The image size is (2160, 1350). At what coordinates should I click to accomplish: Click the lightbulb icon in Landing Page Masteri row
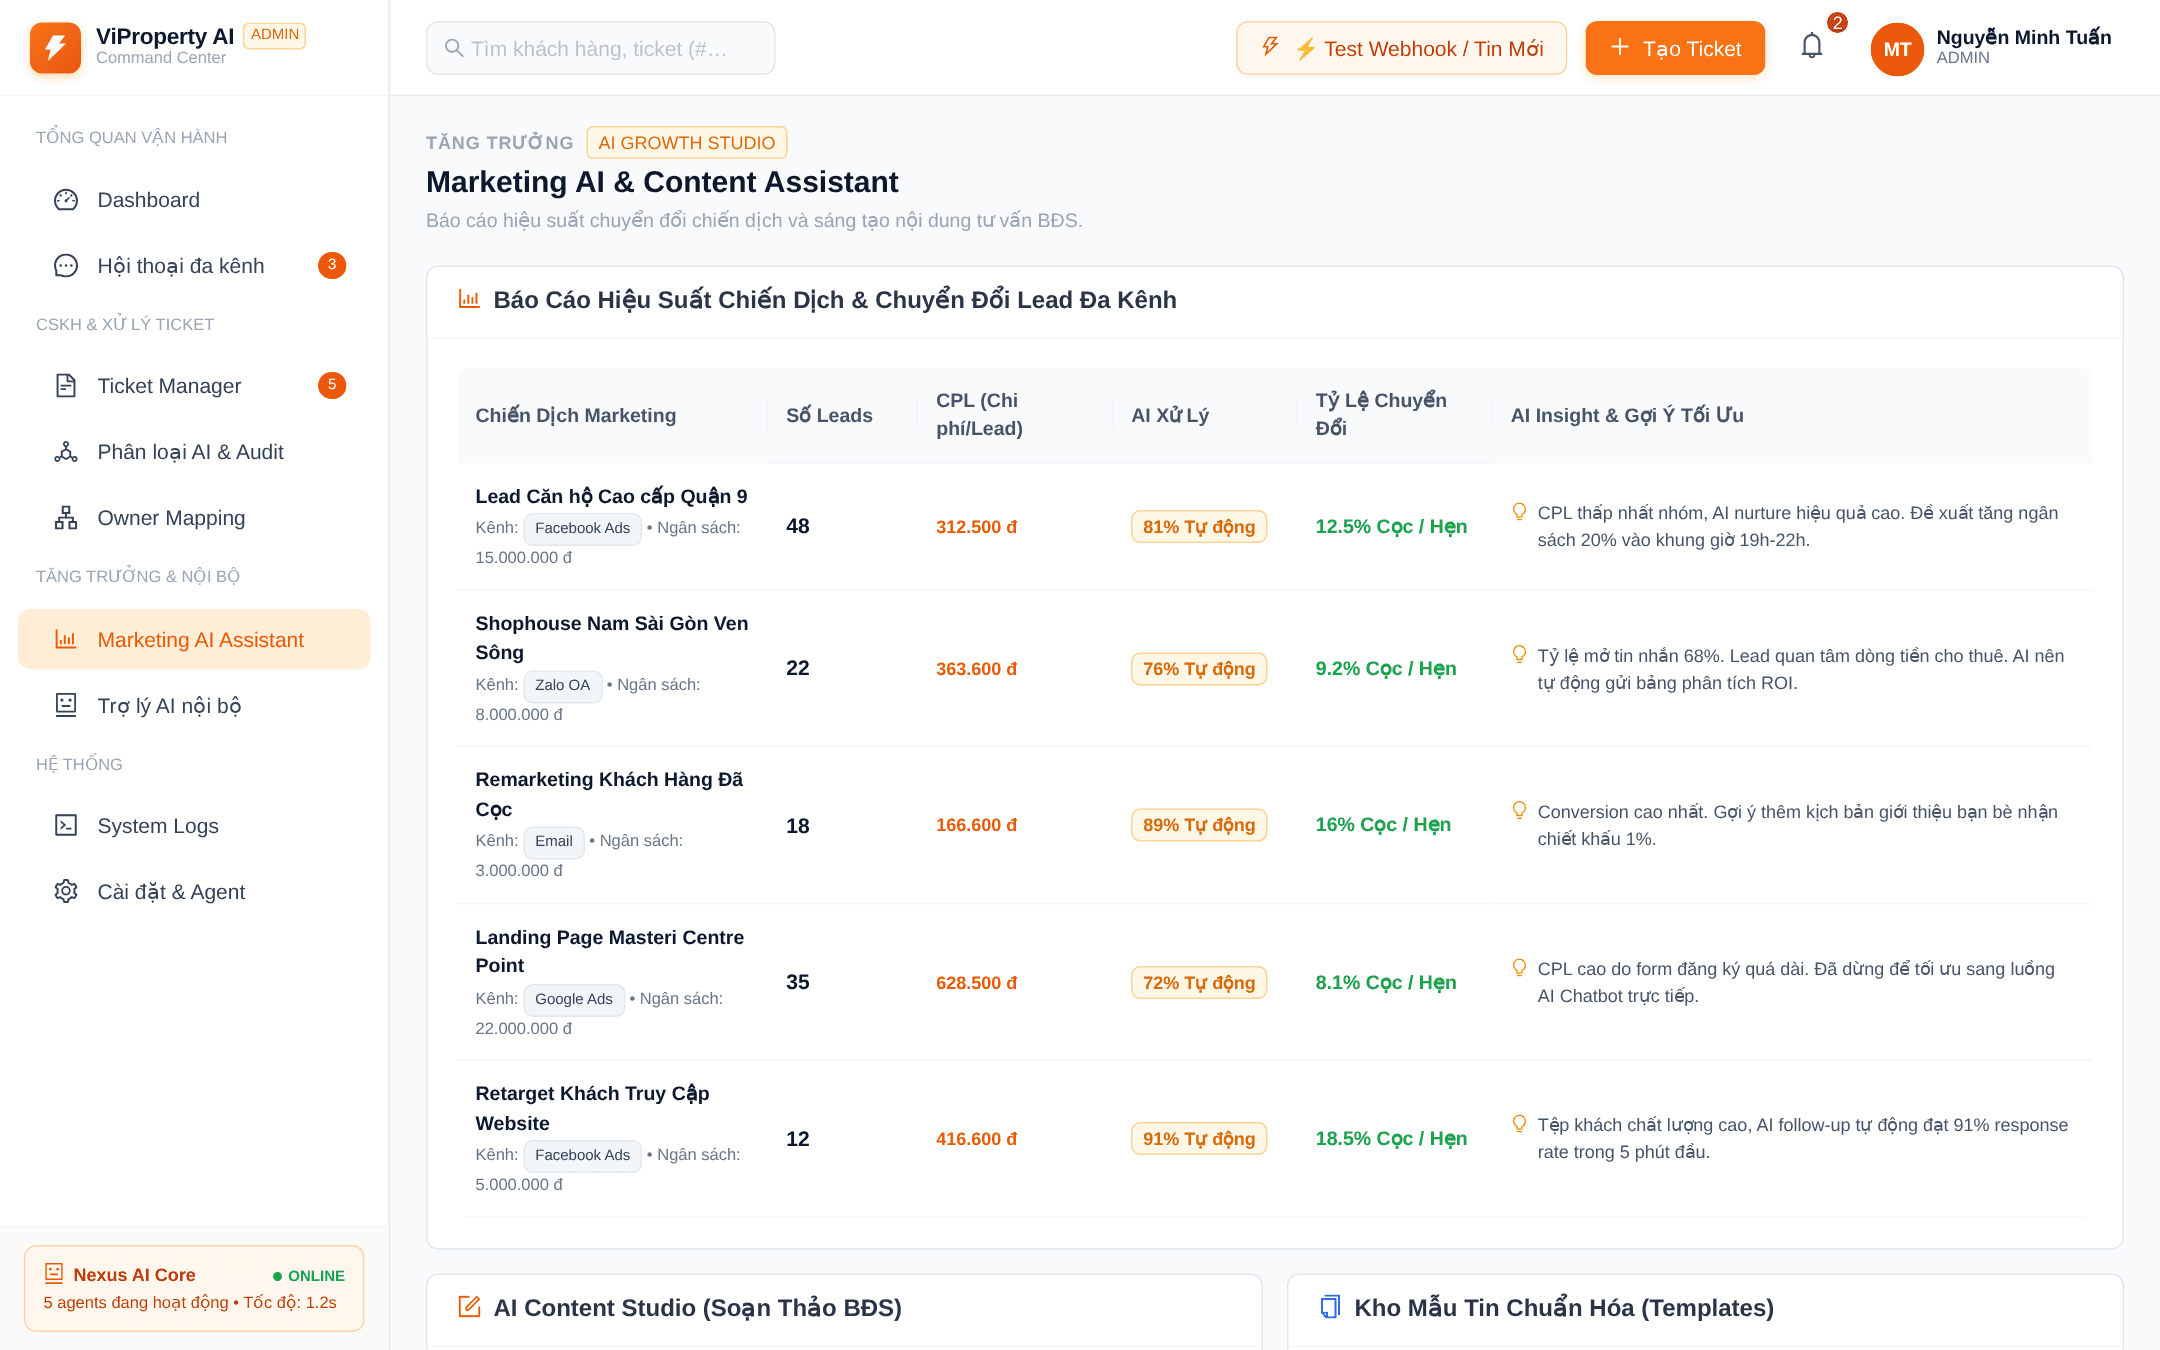point(1519,968)
